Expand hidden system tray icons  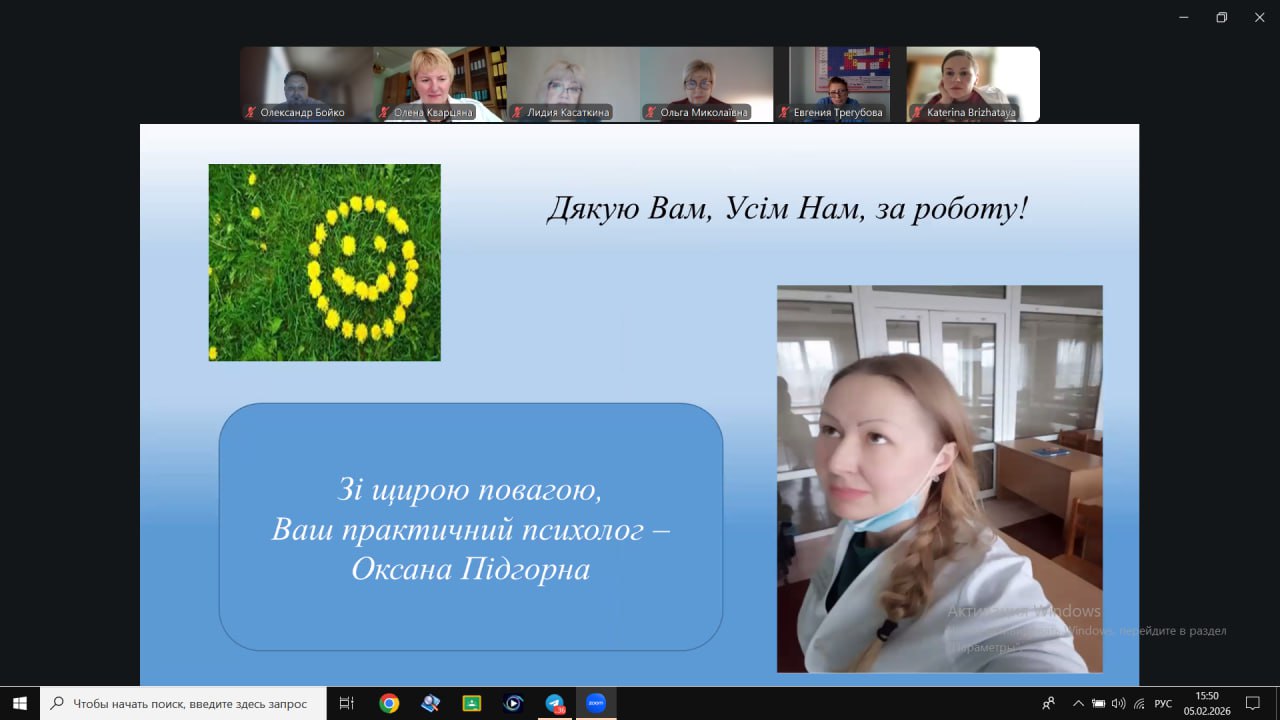pos(1078,703)
